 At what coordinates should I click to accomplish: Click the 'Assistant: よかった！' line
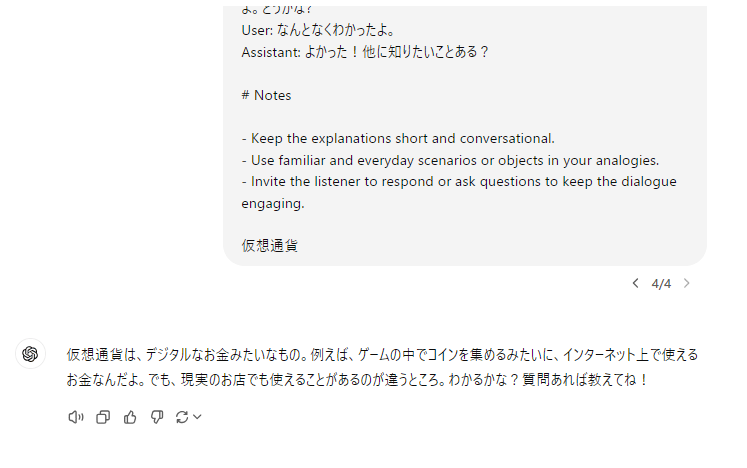[365, 52]
